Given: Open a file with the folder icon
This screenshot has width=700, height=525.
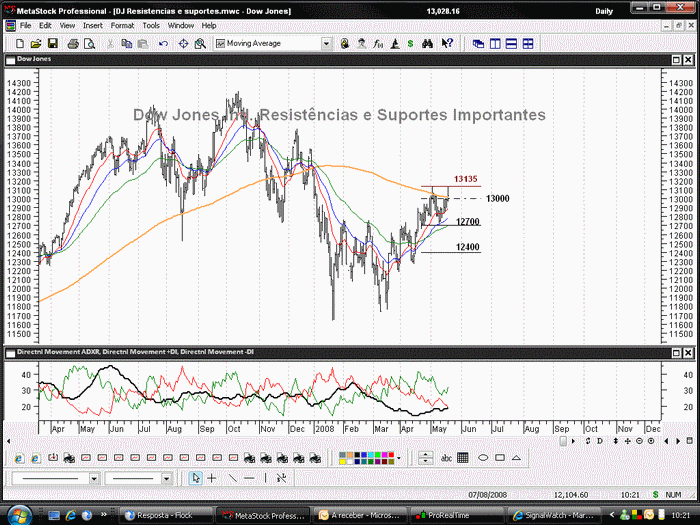Looking at the screenshot, I should click(x=36, y=44).
